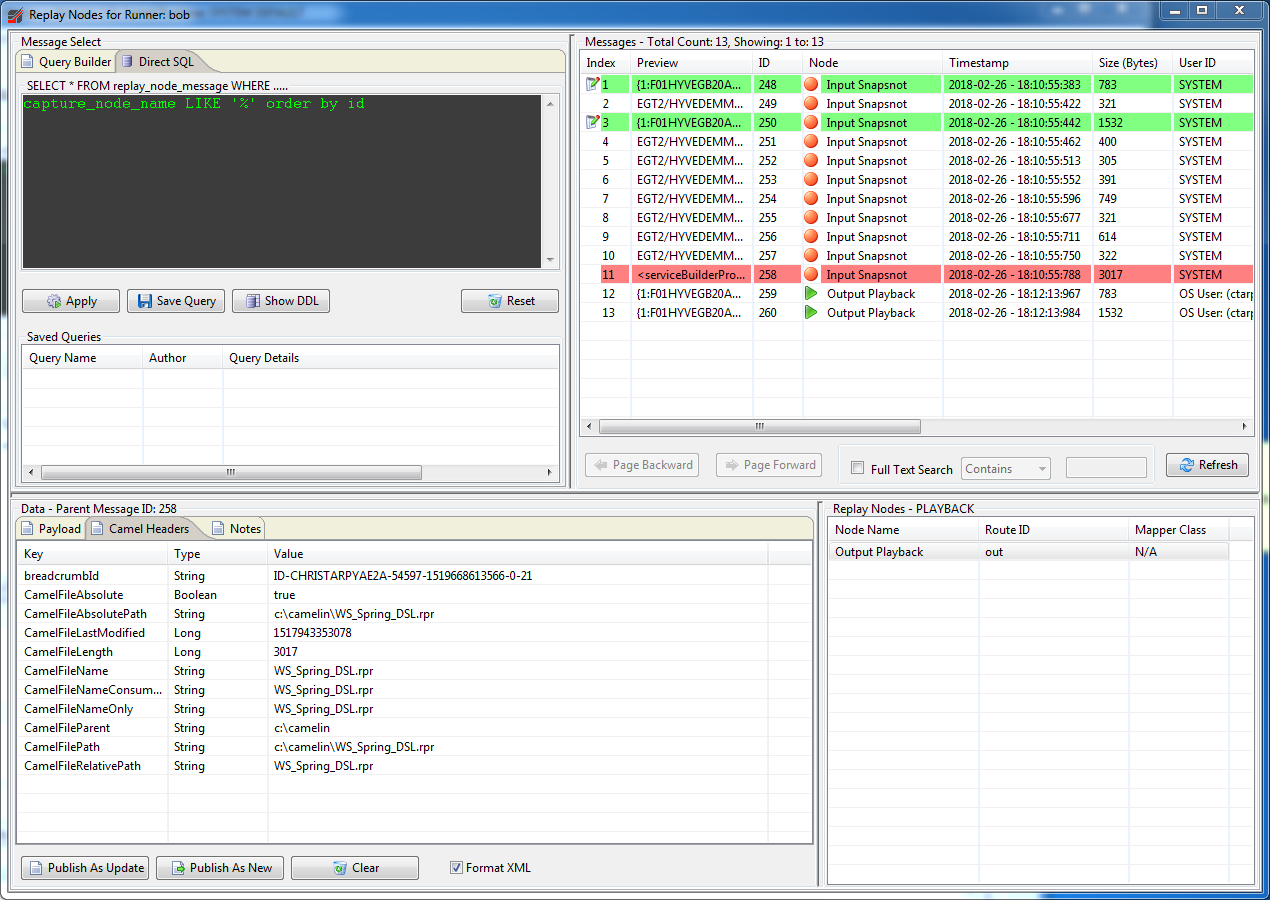Click the red circle icon for ID 249
1270x900 pixels.
pyautogui.click(x=811, y=104)
